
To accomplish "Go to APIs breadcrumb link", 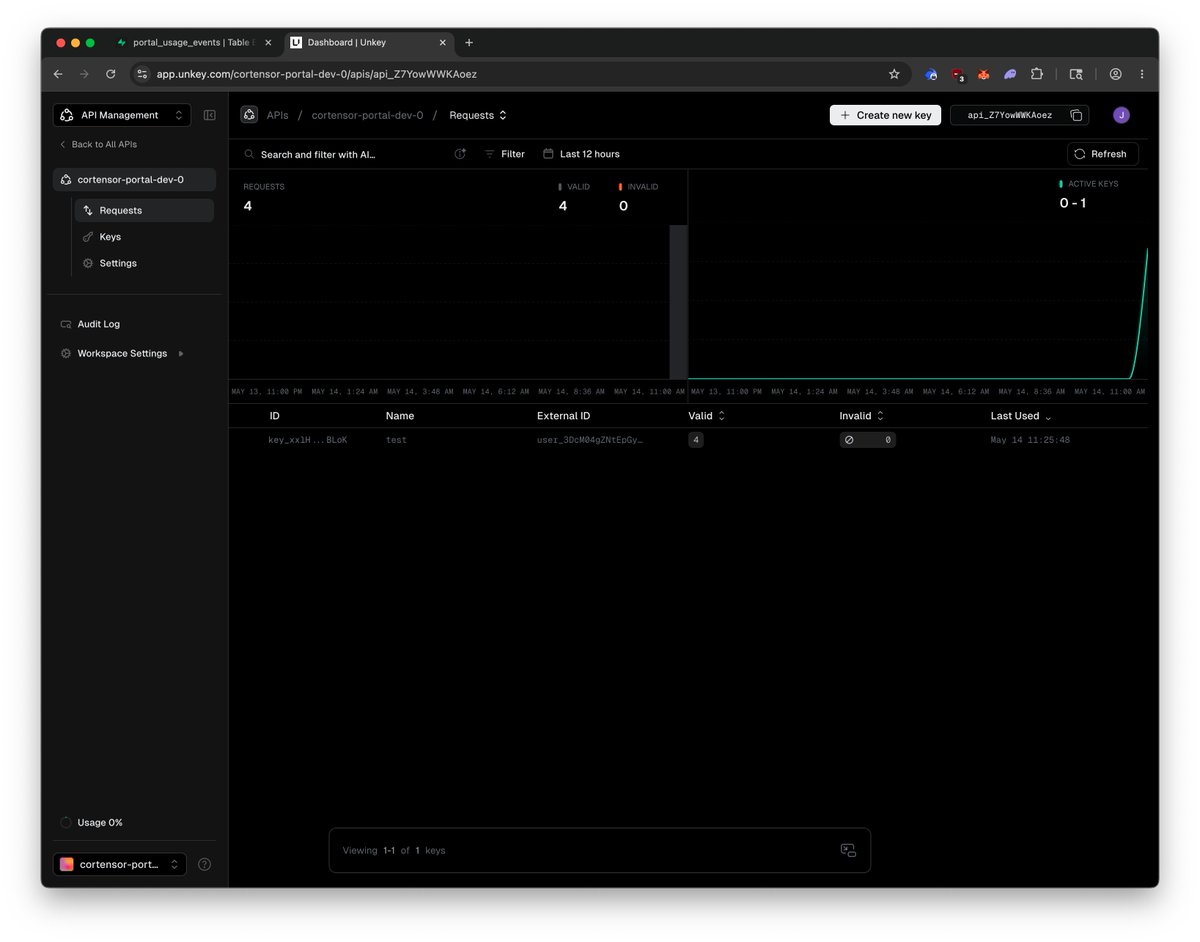I will (277, 115).
